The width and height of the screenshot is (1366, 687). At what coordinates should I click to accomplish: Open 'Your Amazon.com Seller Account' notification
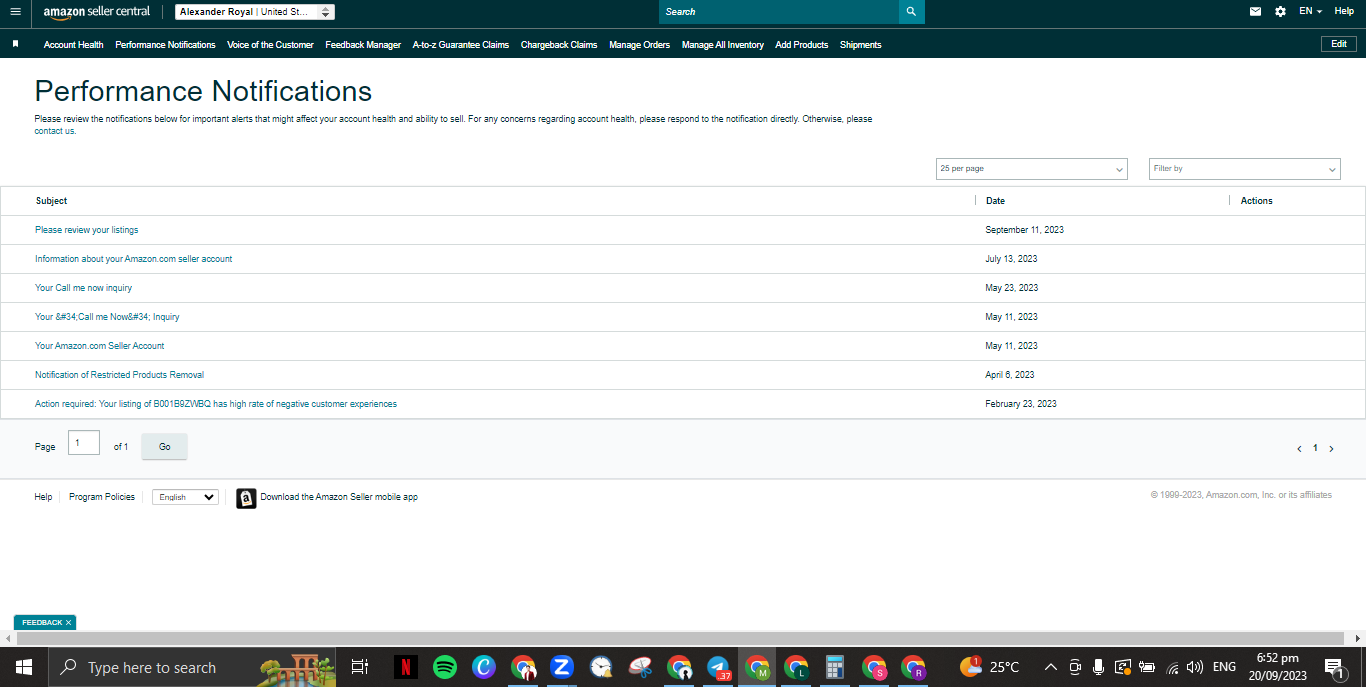[x=100, y=346]
